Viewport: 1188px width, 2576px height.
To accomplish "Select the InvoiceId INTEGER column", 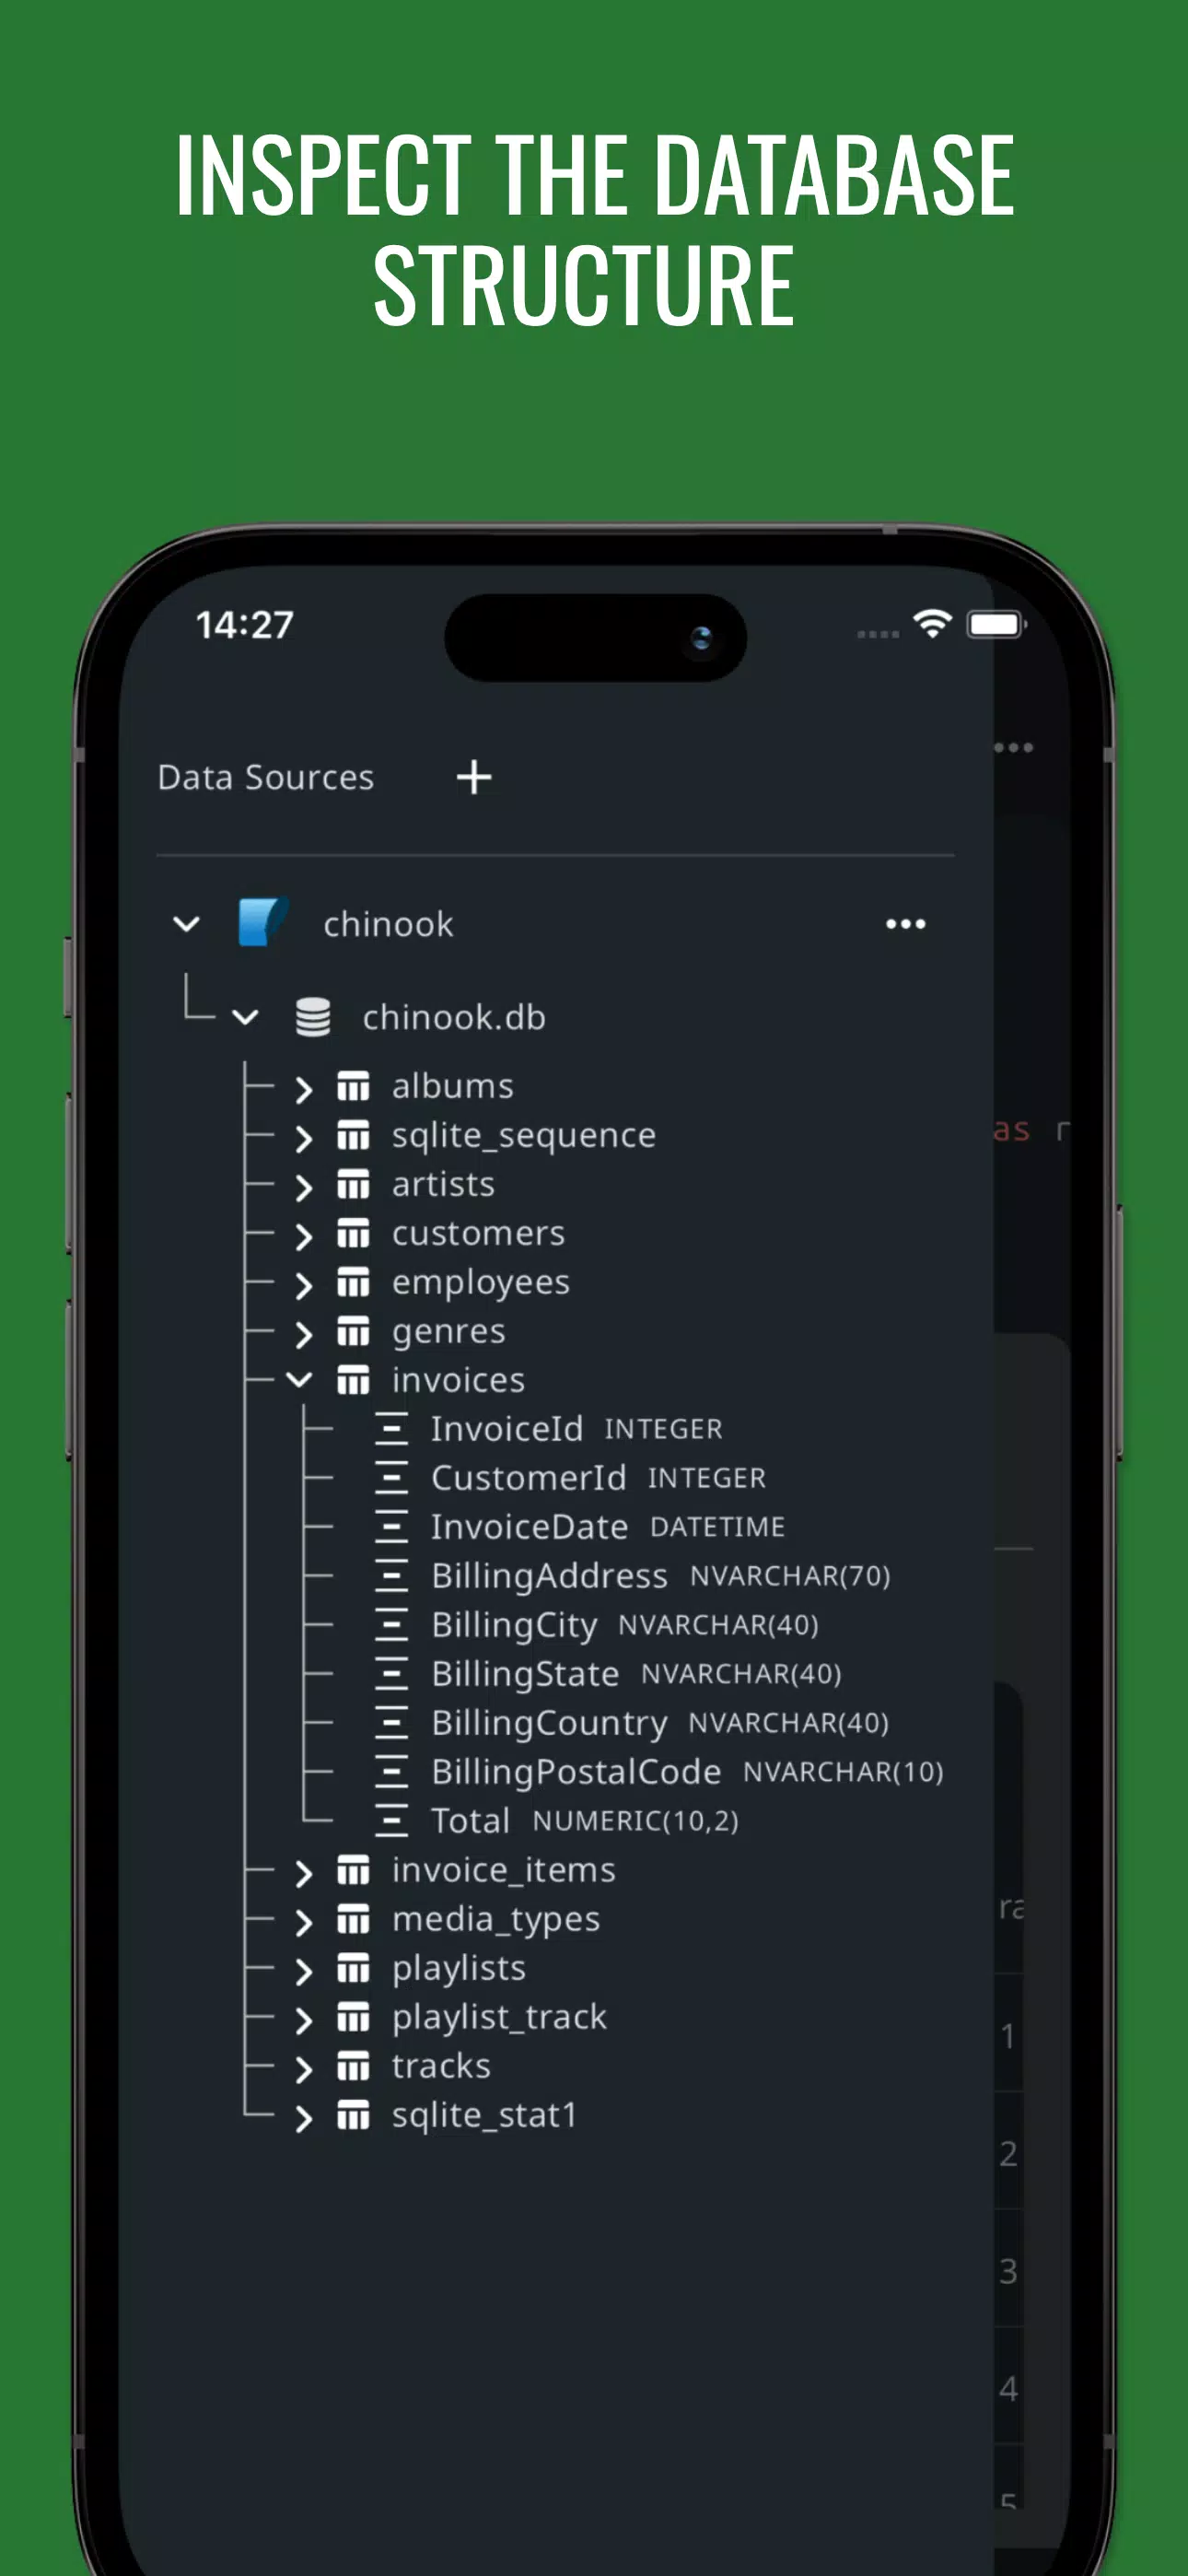I will [x=576, y=1429].
